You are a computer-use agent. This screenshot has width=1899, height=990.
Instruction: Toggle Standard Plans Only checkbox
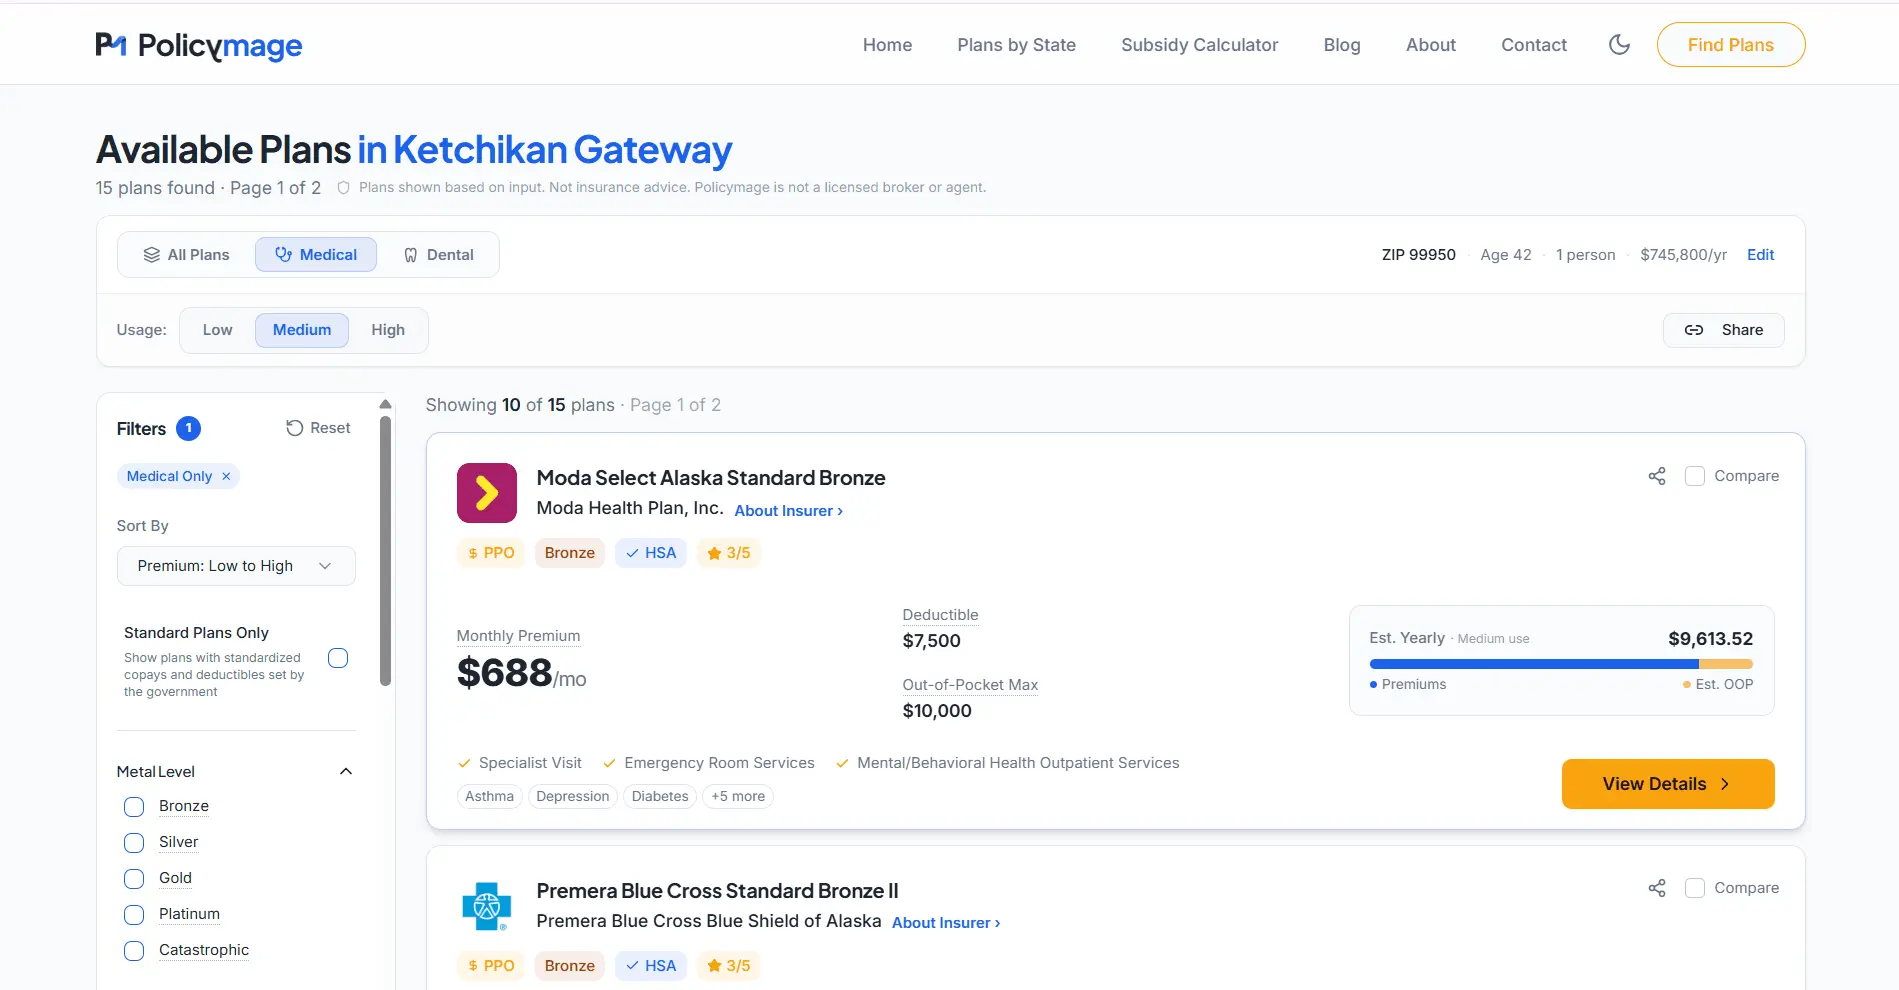coord(338,658)
